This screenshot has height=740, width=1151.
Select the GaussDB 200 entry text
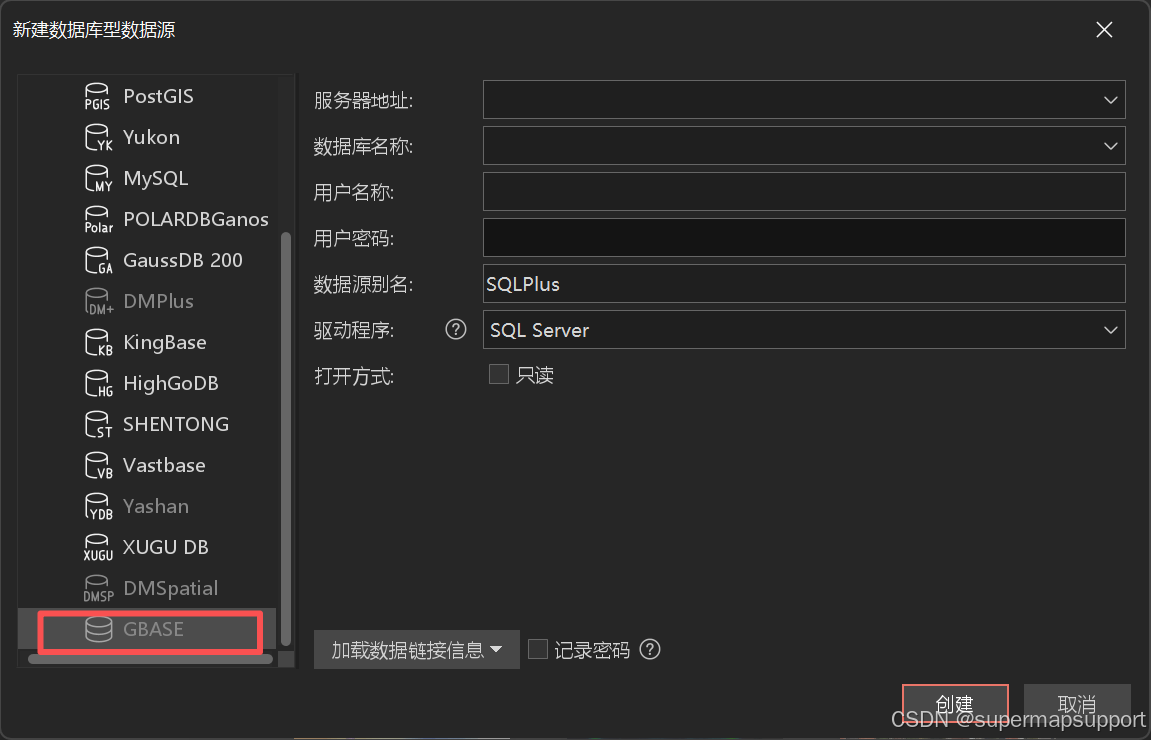pyautogui.click(x=183, y=261)
